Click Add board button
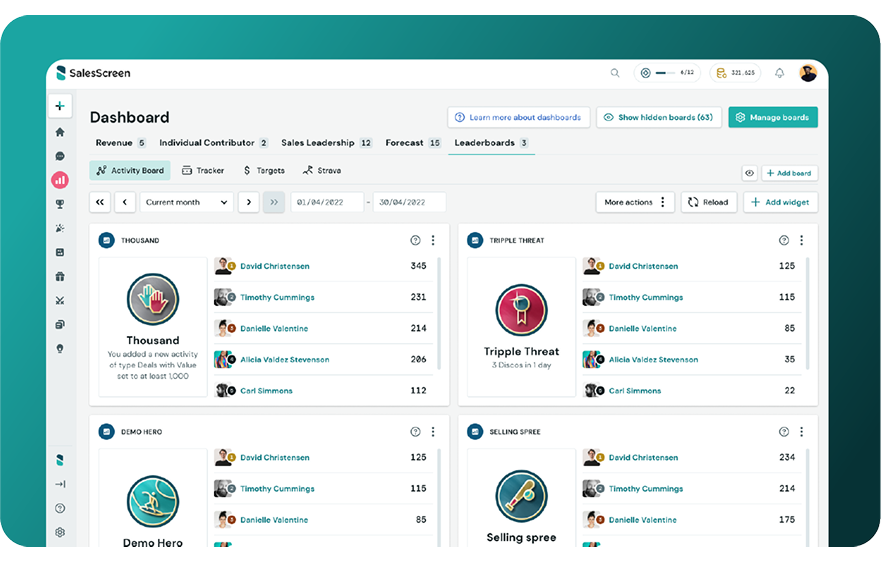This screenshot has height=562, width=881. 789,173
